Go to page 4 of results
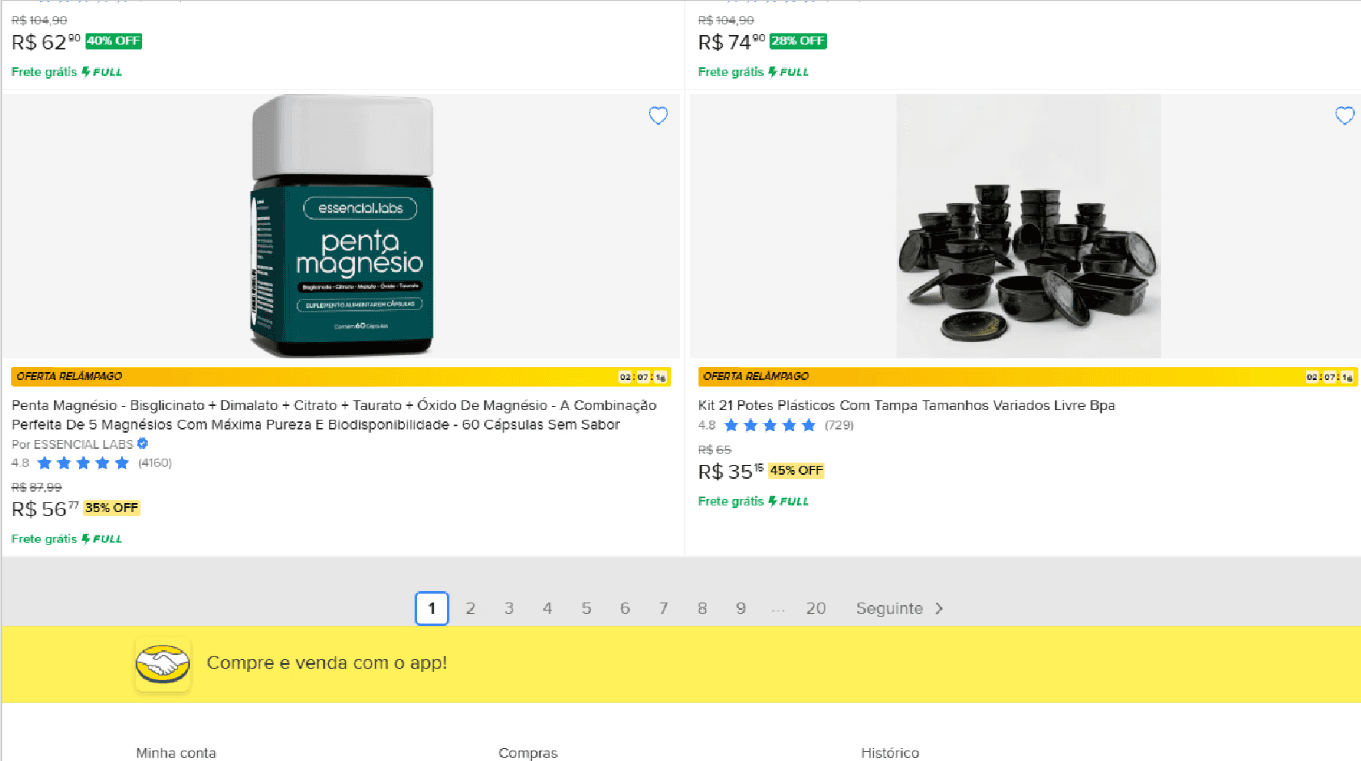Image resolution: width=1361 pixels, height=761 pixels. [x=547, y=608]
